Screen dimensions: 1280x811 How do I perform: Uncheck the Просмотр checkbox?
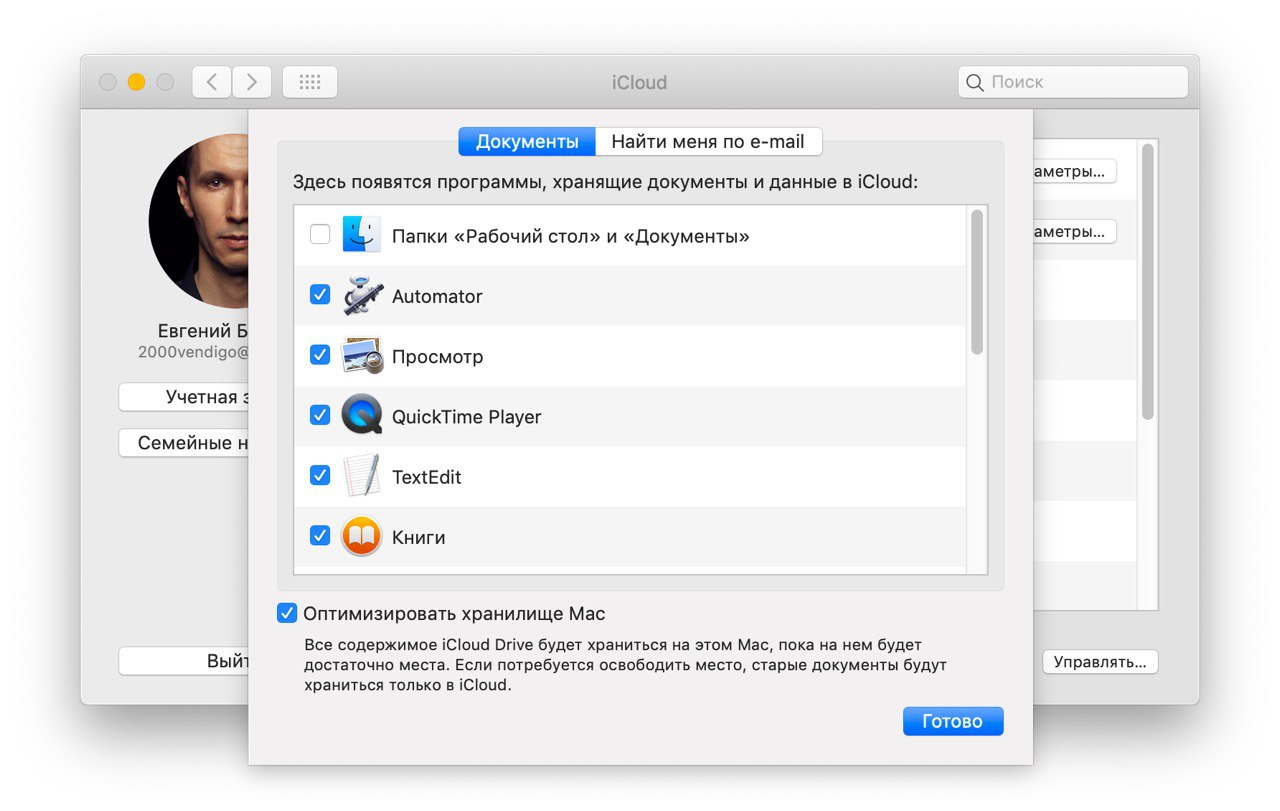(320, 355)
